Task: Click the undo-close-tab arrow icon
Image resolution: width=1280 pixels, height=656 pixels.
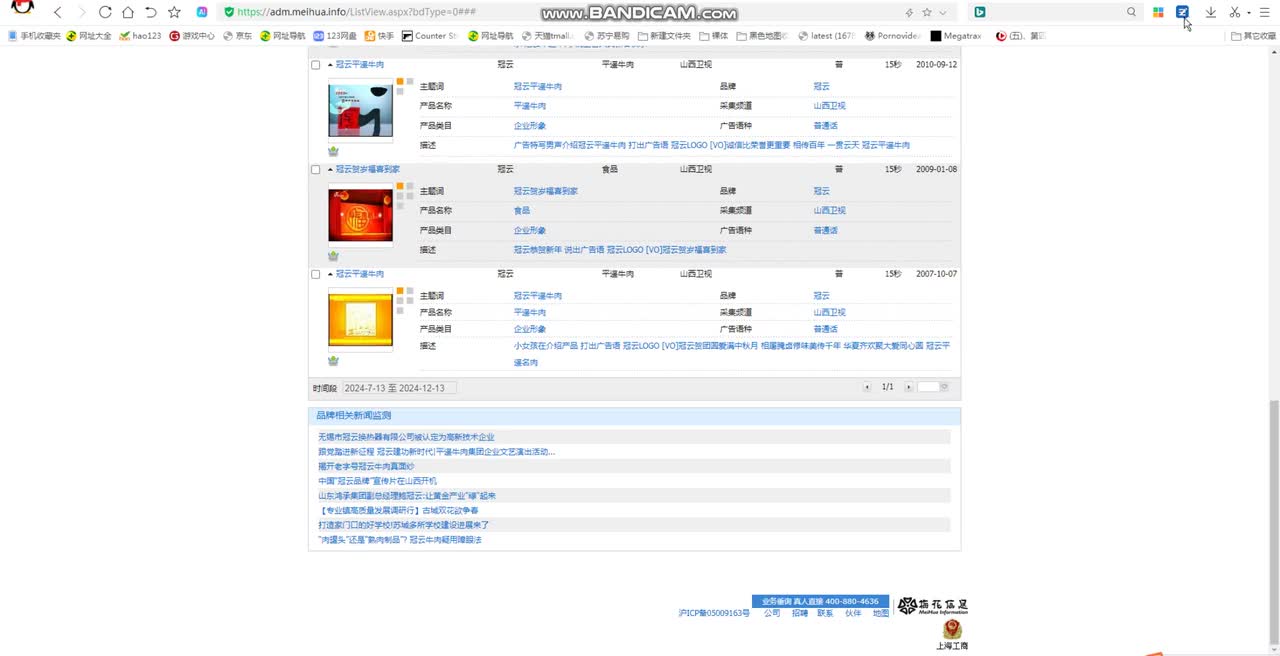Action: point(151,12)
